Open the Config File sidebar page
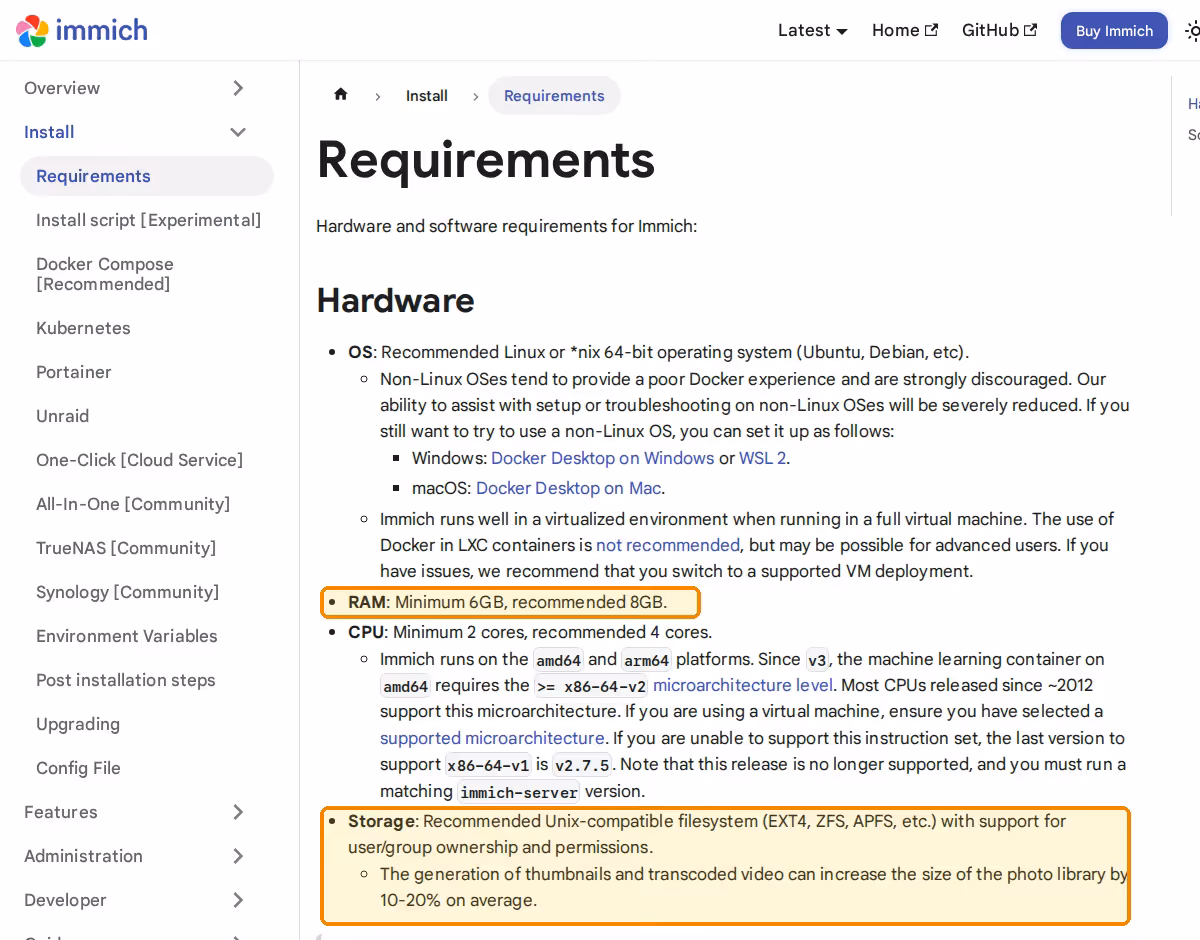 [x=78, y=768]
